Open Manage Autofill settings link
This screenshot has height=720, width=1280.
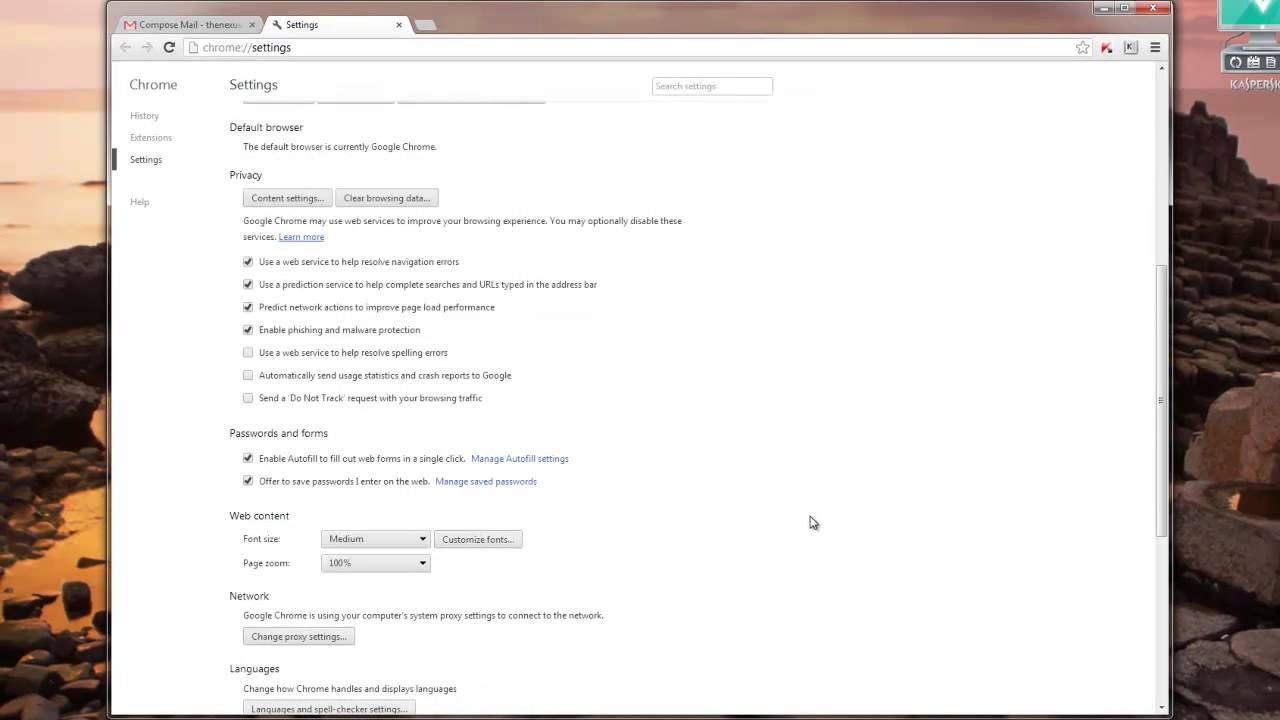coord(520,458)
